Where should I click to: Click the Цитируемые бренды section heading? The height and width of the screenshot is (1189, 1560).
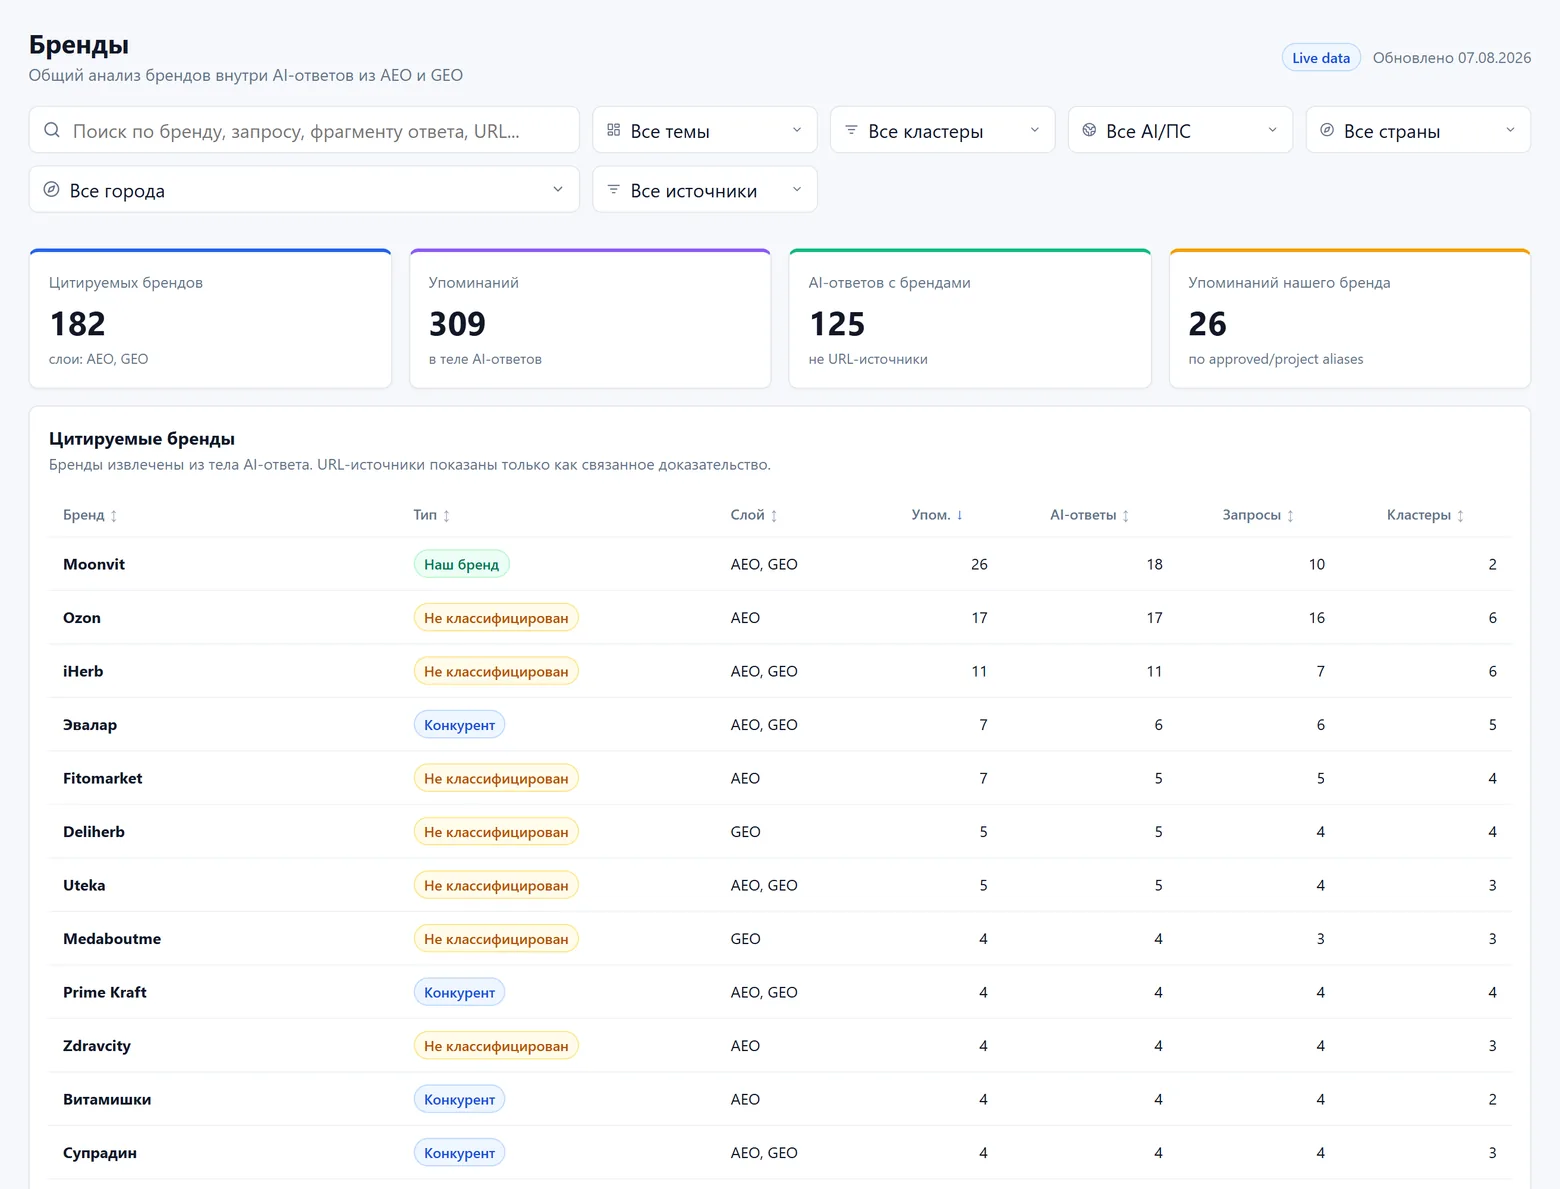[142, 439]
